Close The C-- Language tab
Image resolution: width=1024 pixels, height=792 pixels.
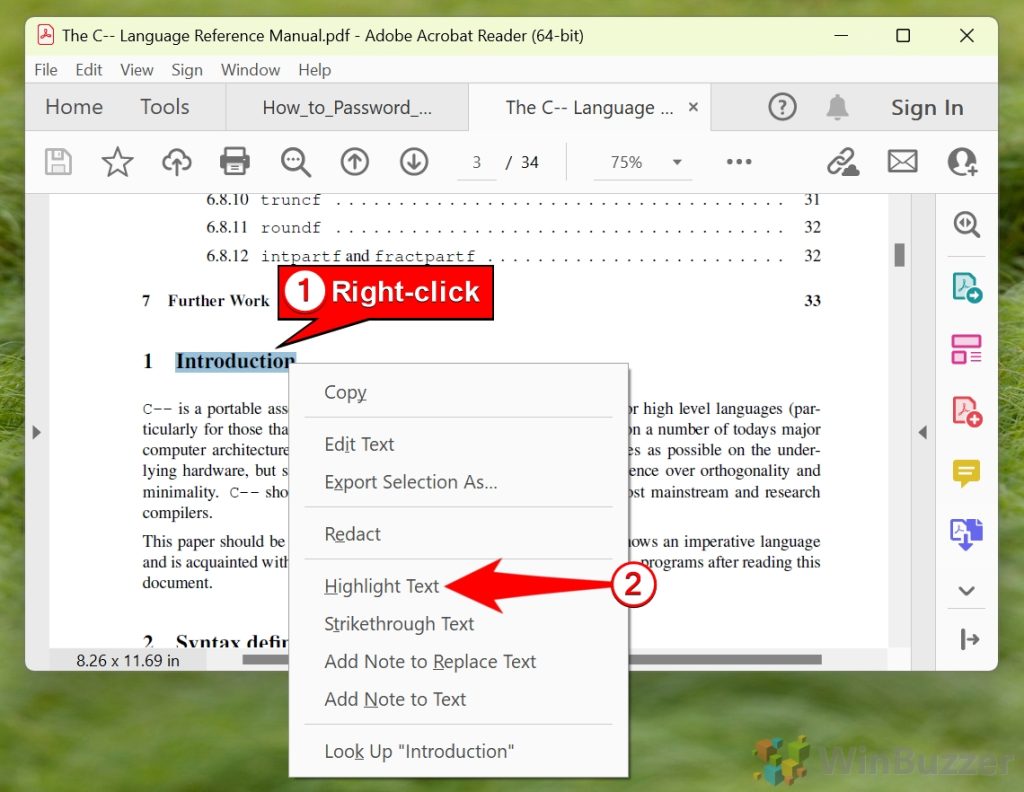coord(694,106)
